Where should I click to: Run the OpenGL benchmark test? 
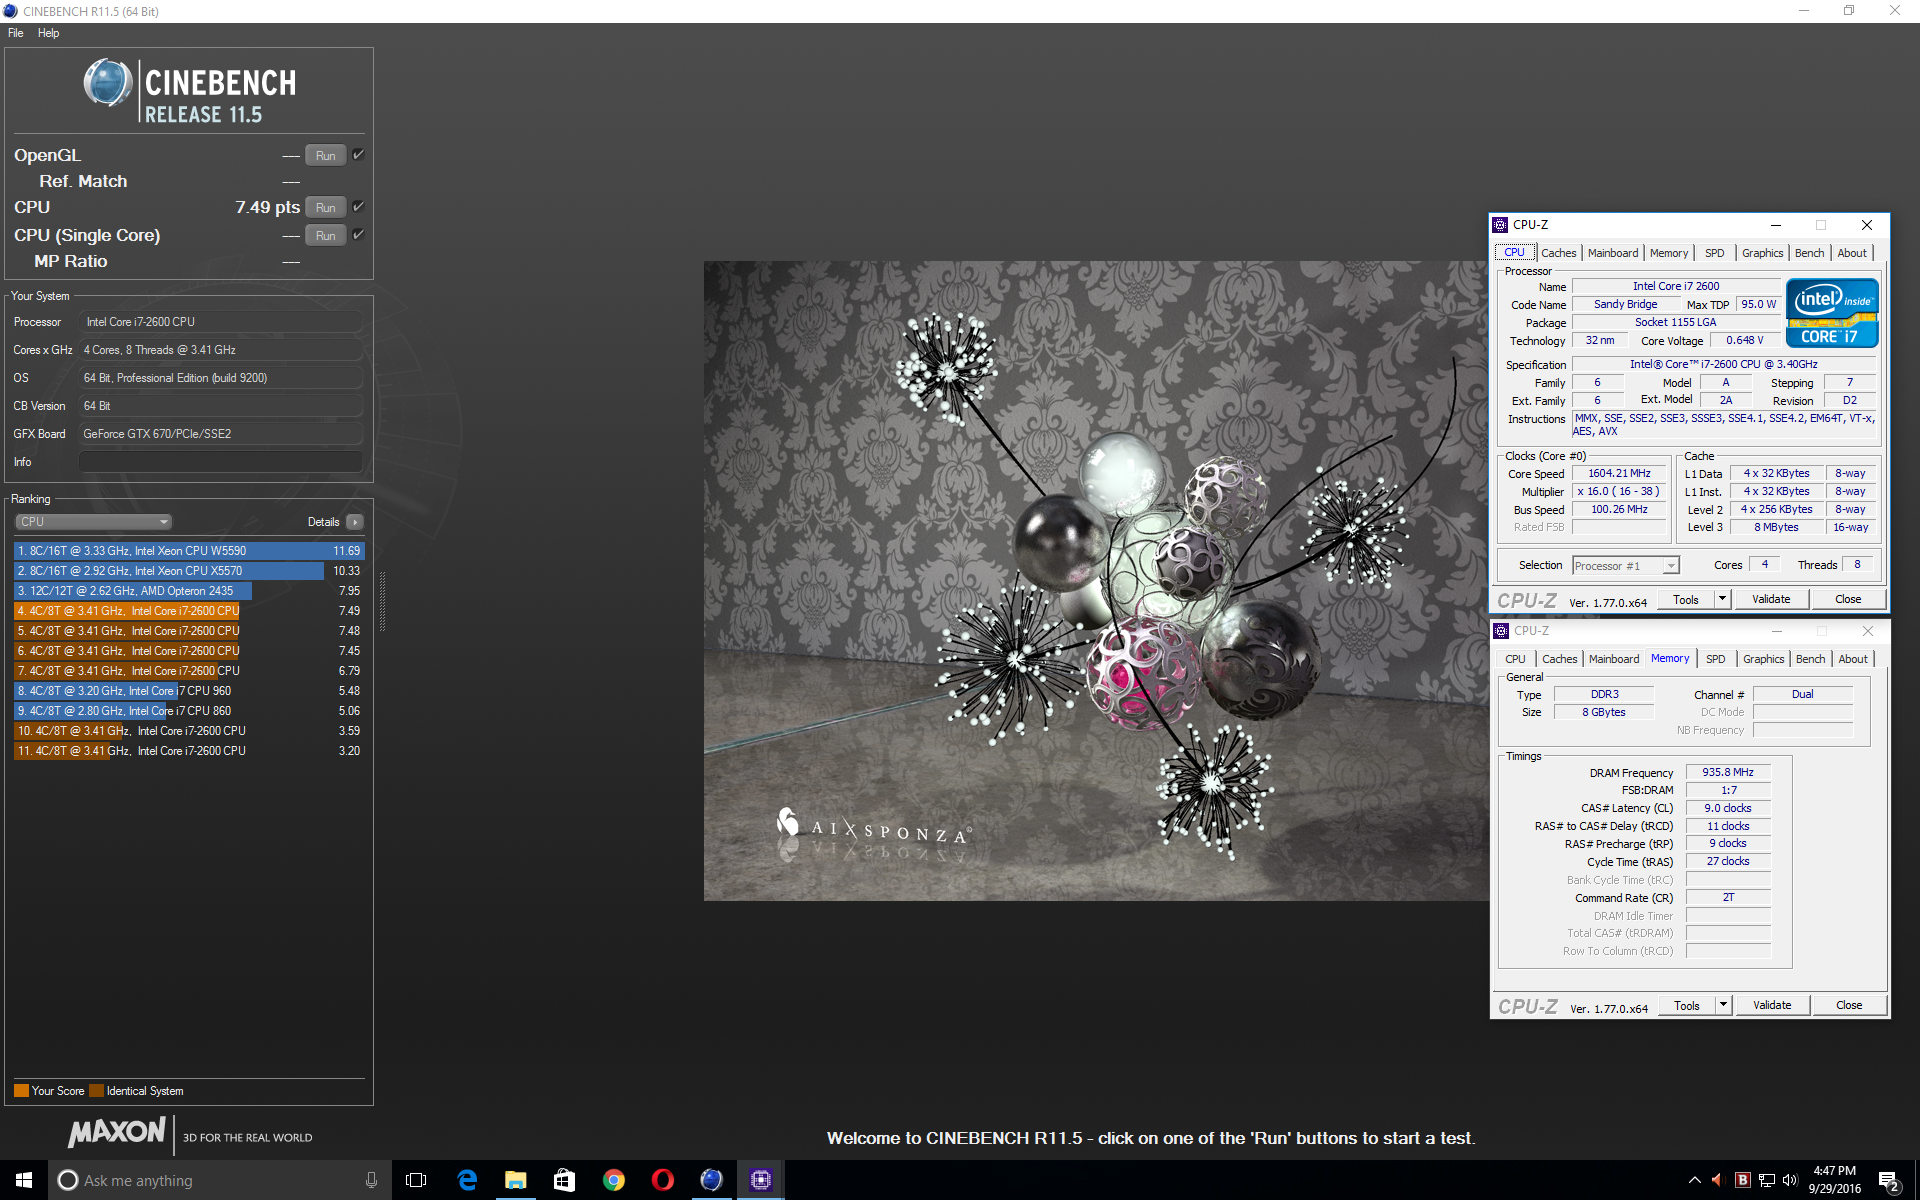tap(326, 155)
